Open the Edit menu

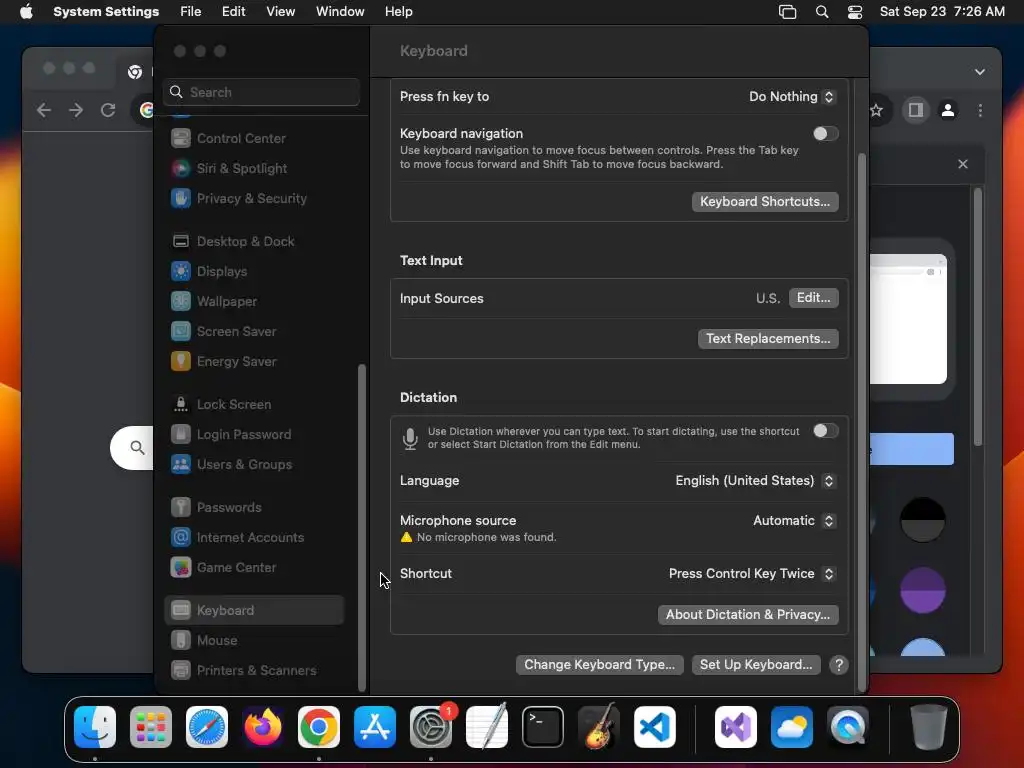(x=233, y=12)
